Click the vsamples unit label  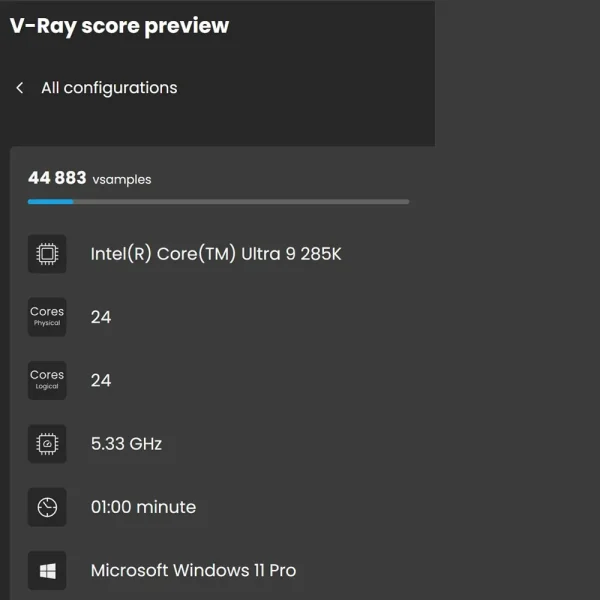pos(122,180)
